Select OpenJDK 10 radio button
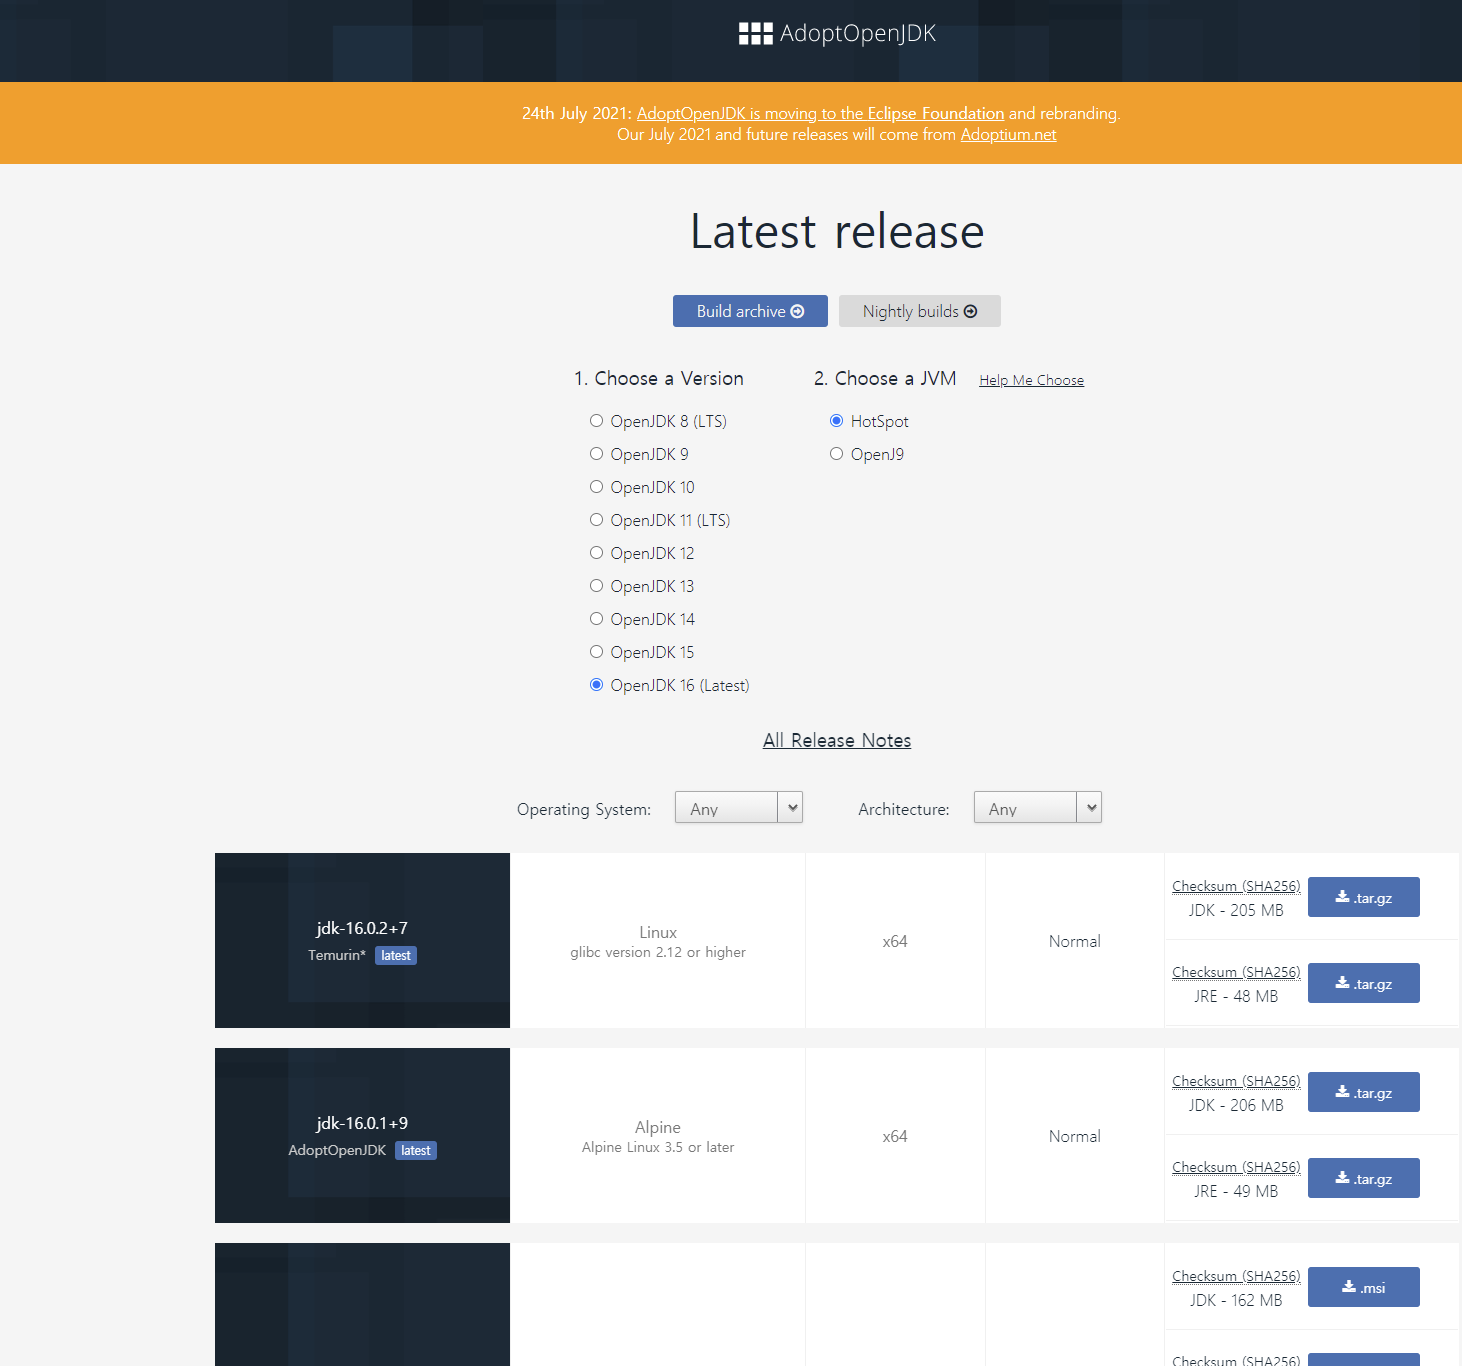This screenshot has height=1366, width=1462. click(596, 487)
